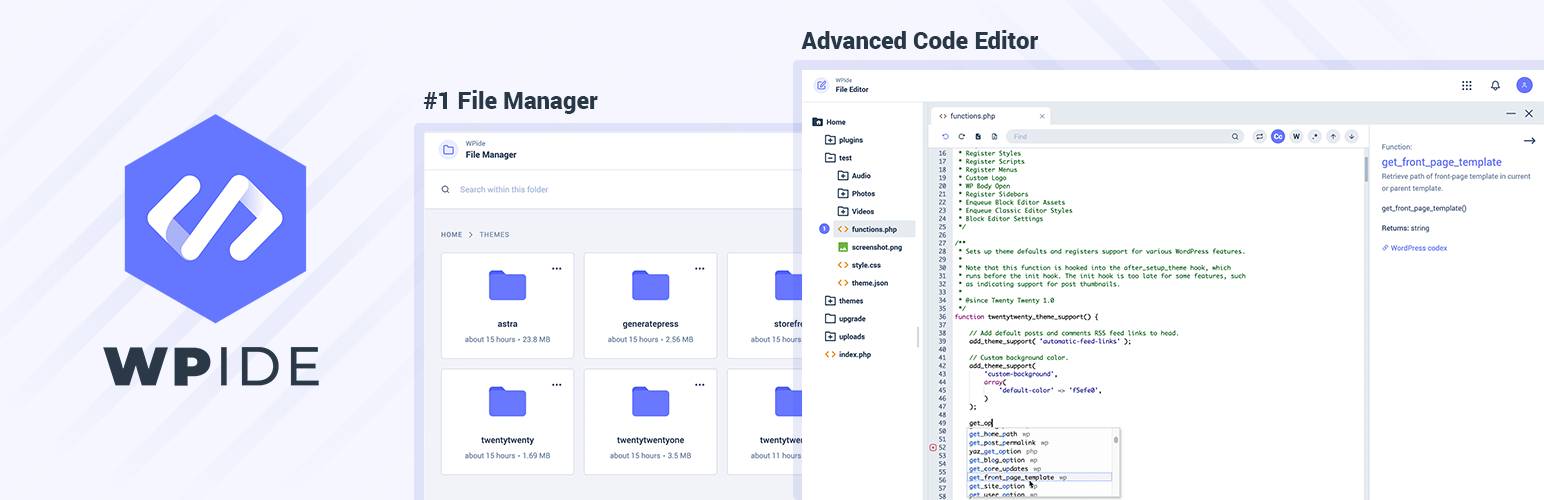Image resolution: width=1544 pixels, height=500 pixels.
Task: Expand the plugins folder in tree
Action: tap(830, 140)
